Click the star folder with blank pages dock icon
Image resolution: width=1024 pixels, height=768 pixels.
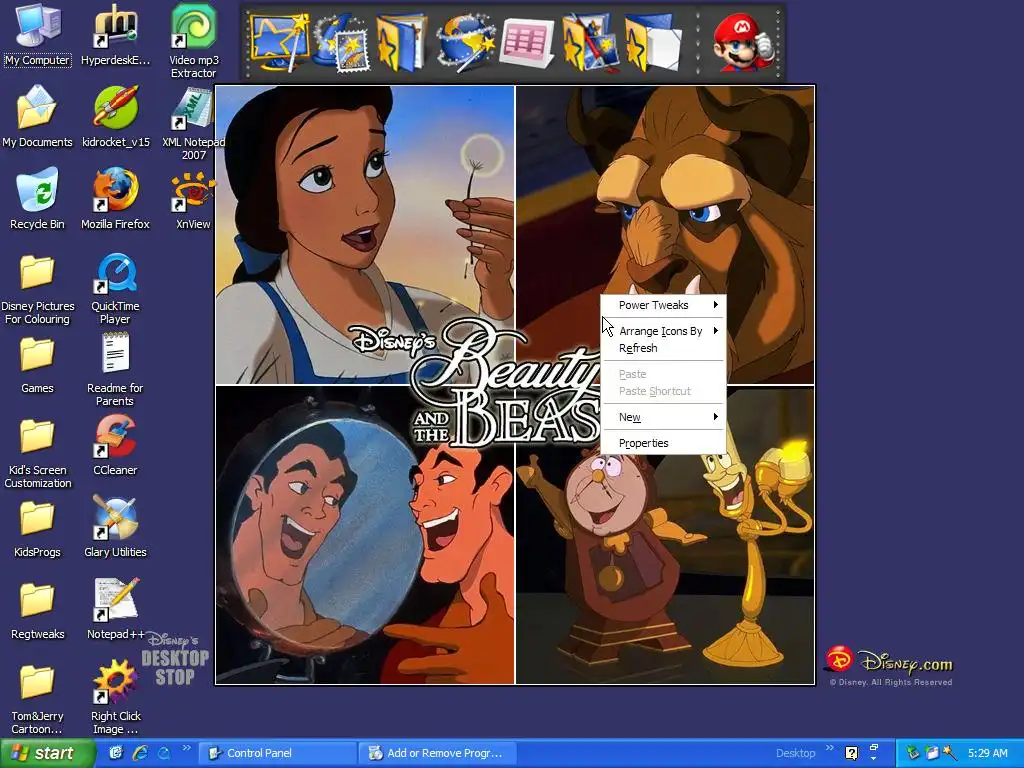click(x=653, y=43)
